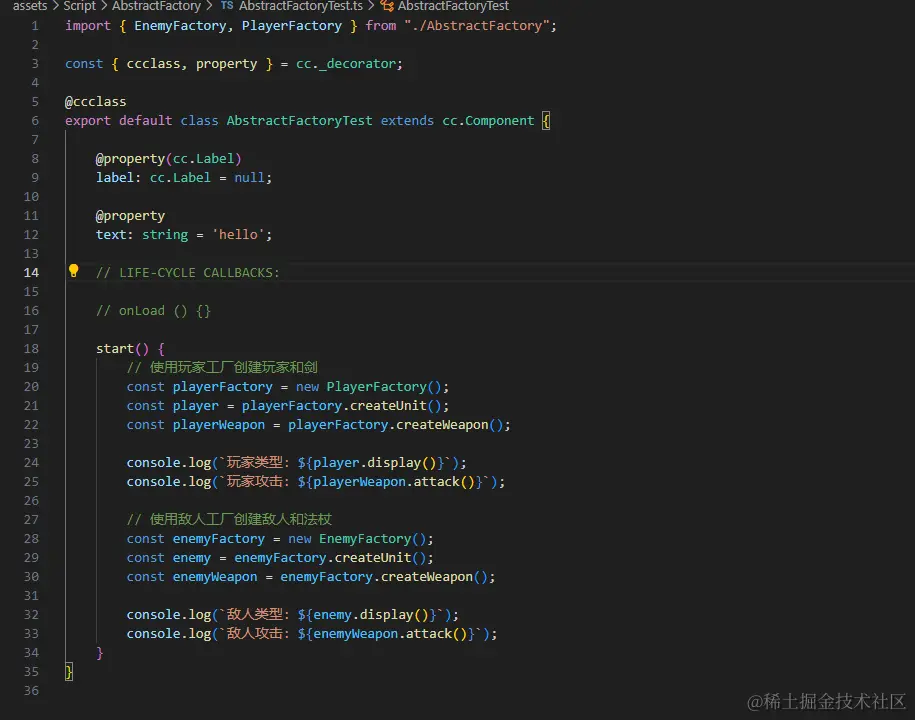Click the 'hello' string literal

point(239,235)
